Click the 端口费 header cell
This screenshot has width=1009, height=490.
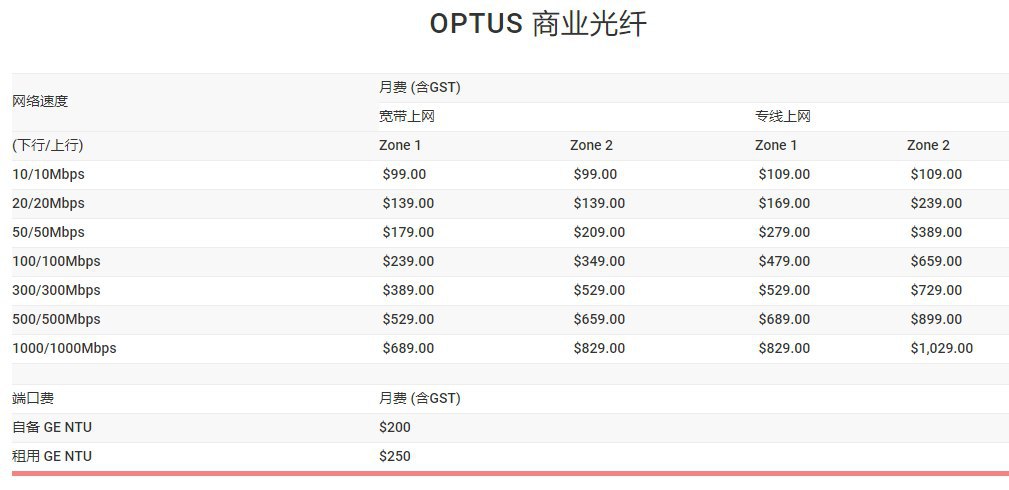click(x=32, y=398)
